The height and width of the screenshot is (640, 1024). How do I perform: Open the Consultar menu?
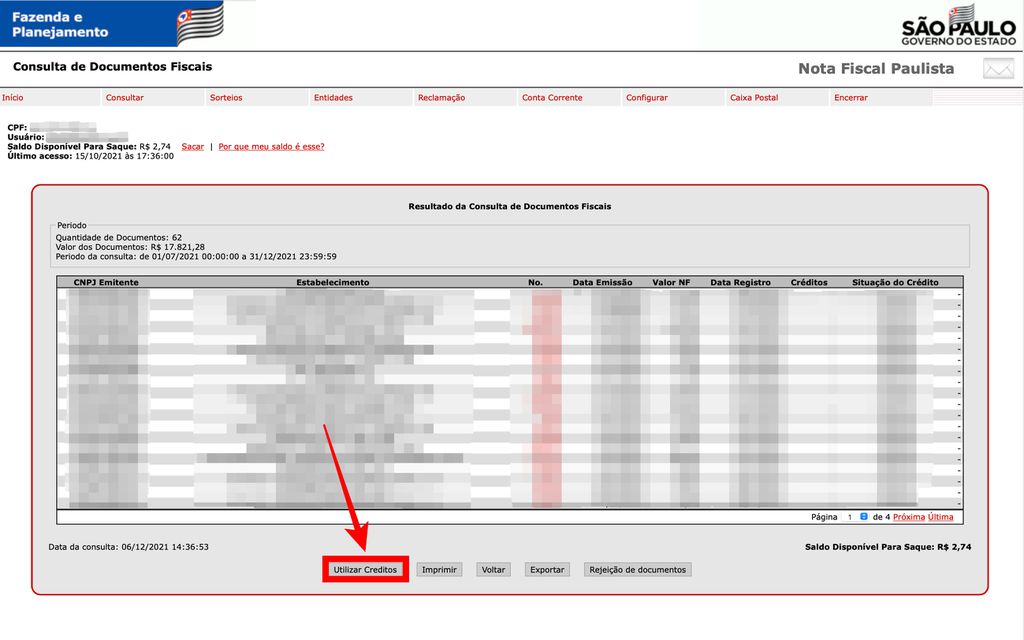[x=125, y=97]
